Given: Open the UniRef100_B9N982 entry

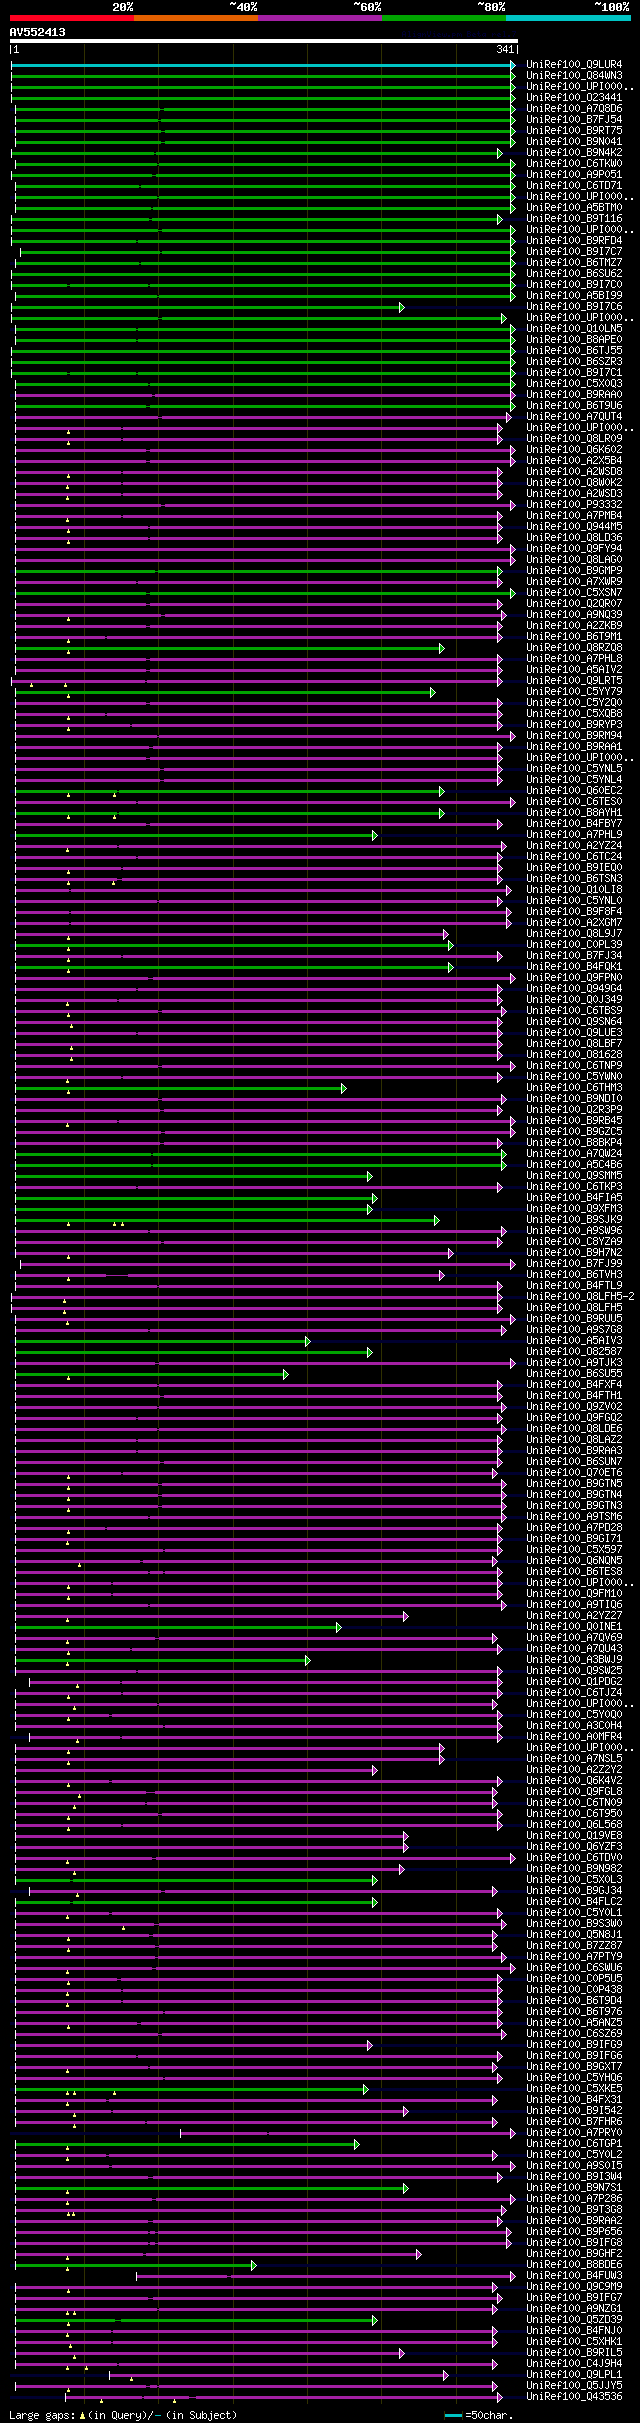Looking at the screenshot, I should click(574, 1868).
